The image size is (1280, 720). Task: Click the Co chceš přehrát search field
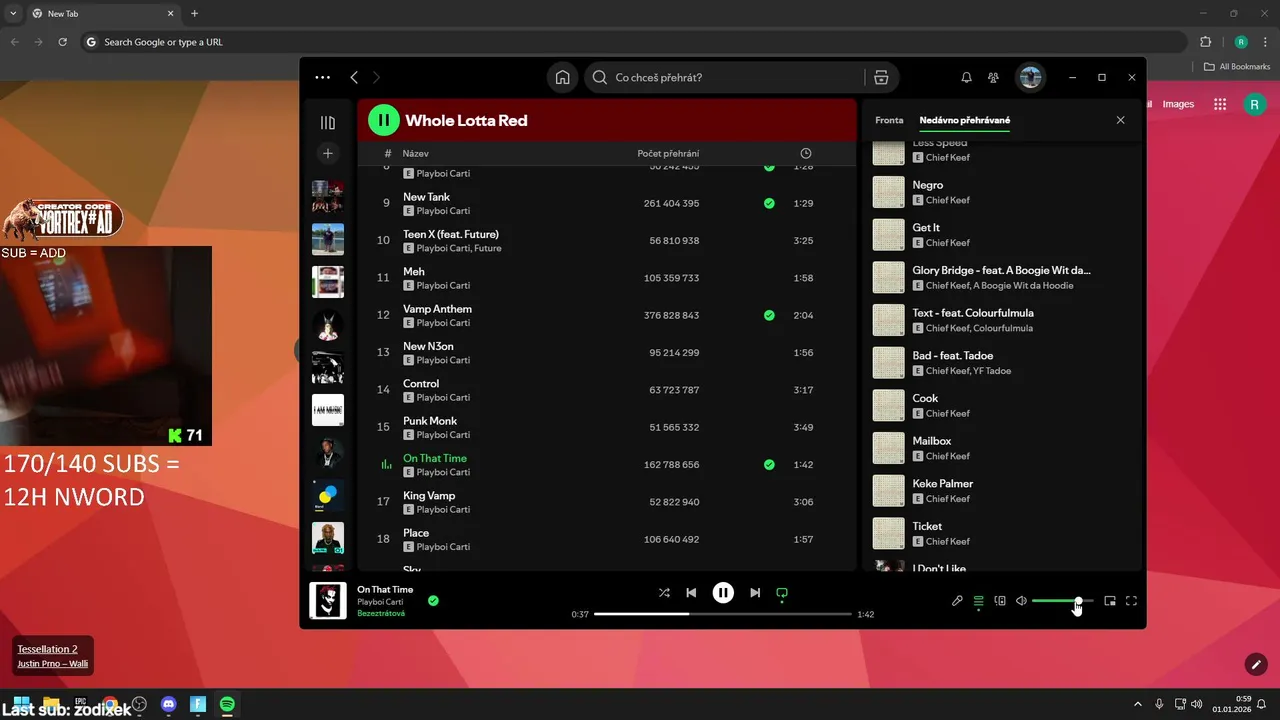(725, 77)
